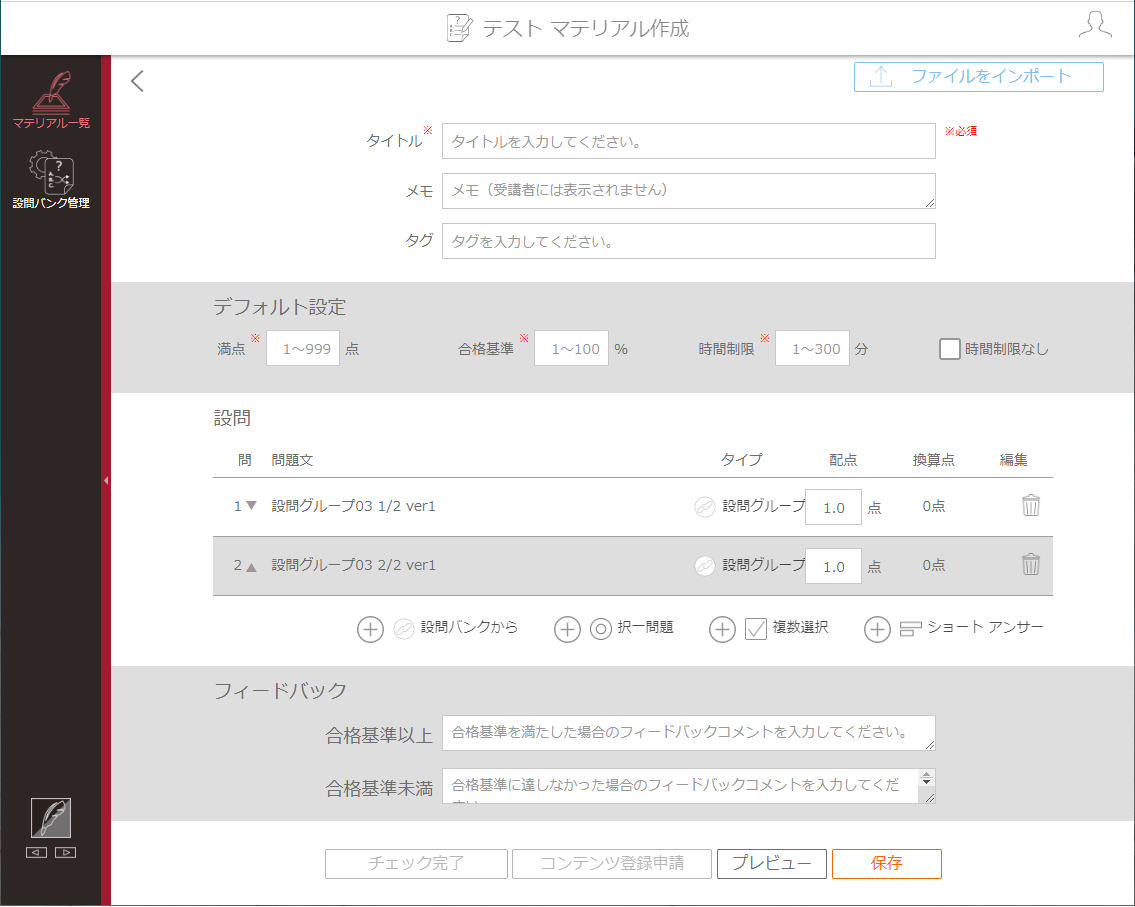Delete question 1 with trash icon

pyautogui.click(x=1031, y=505)
